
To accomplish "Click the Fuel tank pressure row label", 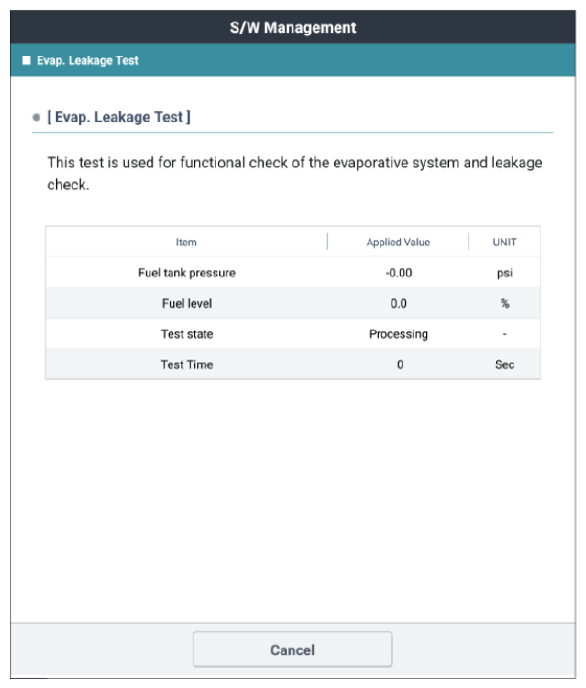I will [187, 272].
